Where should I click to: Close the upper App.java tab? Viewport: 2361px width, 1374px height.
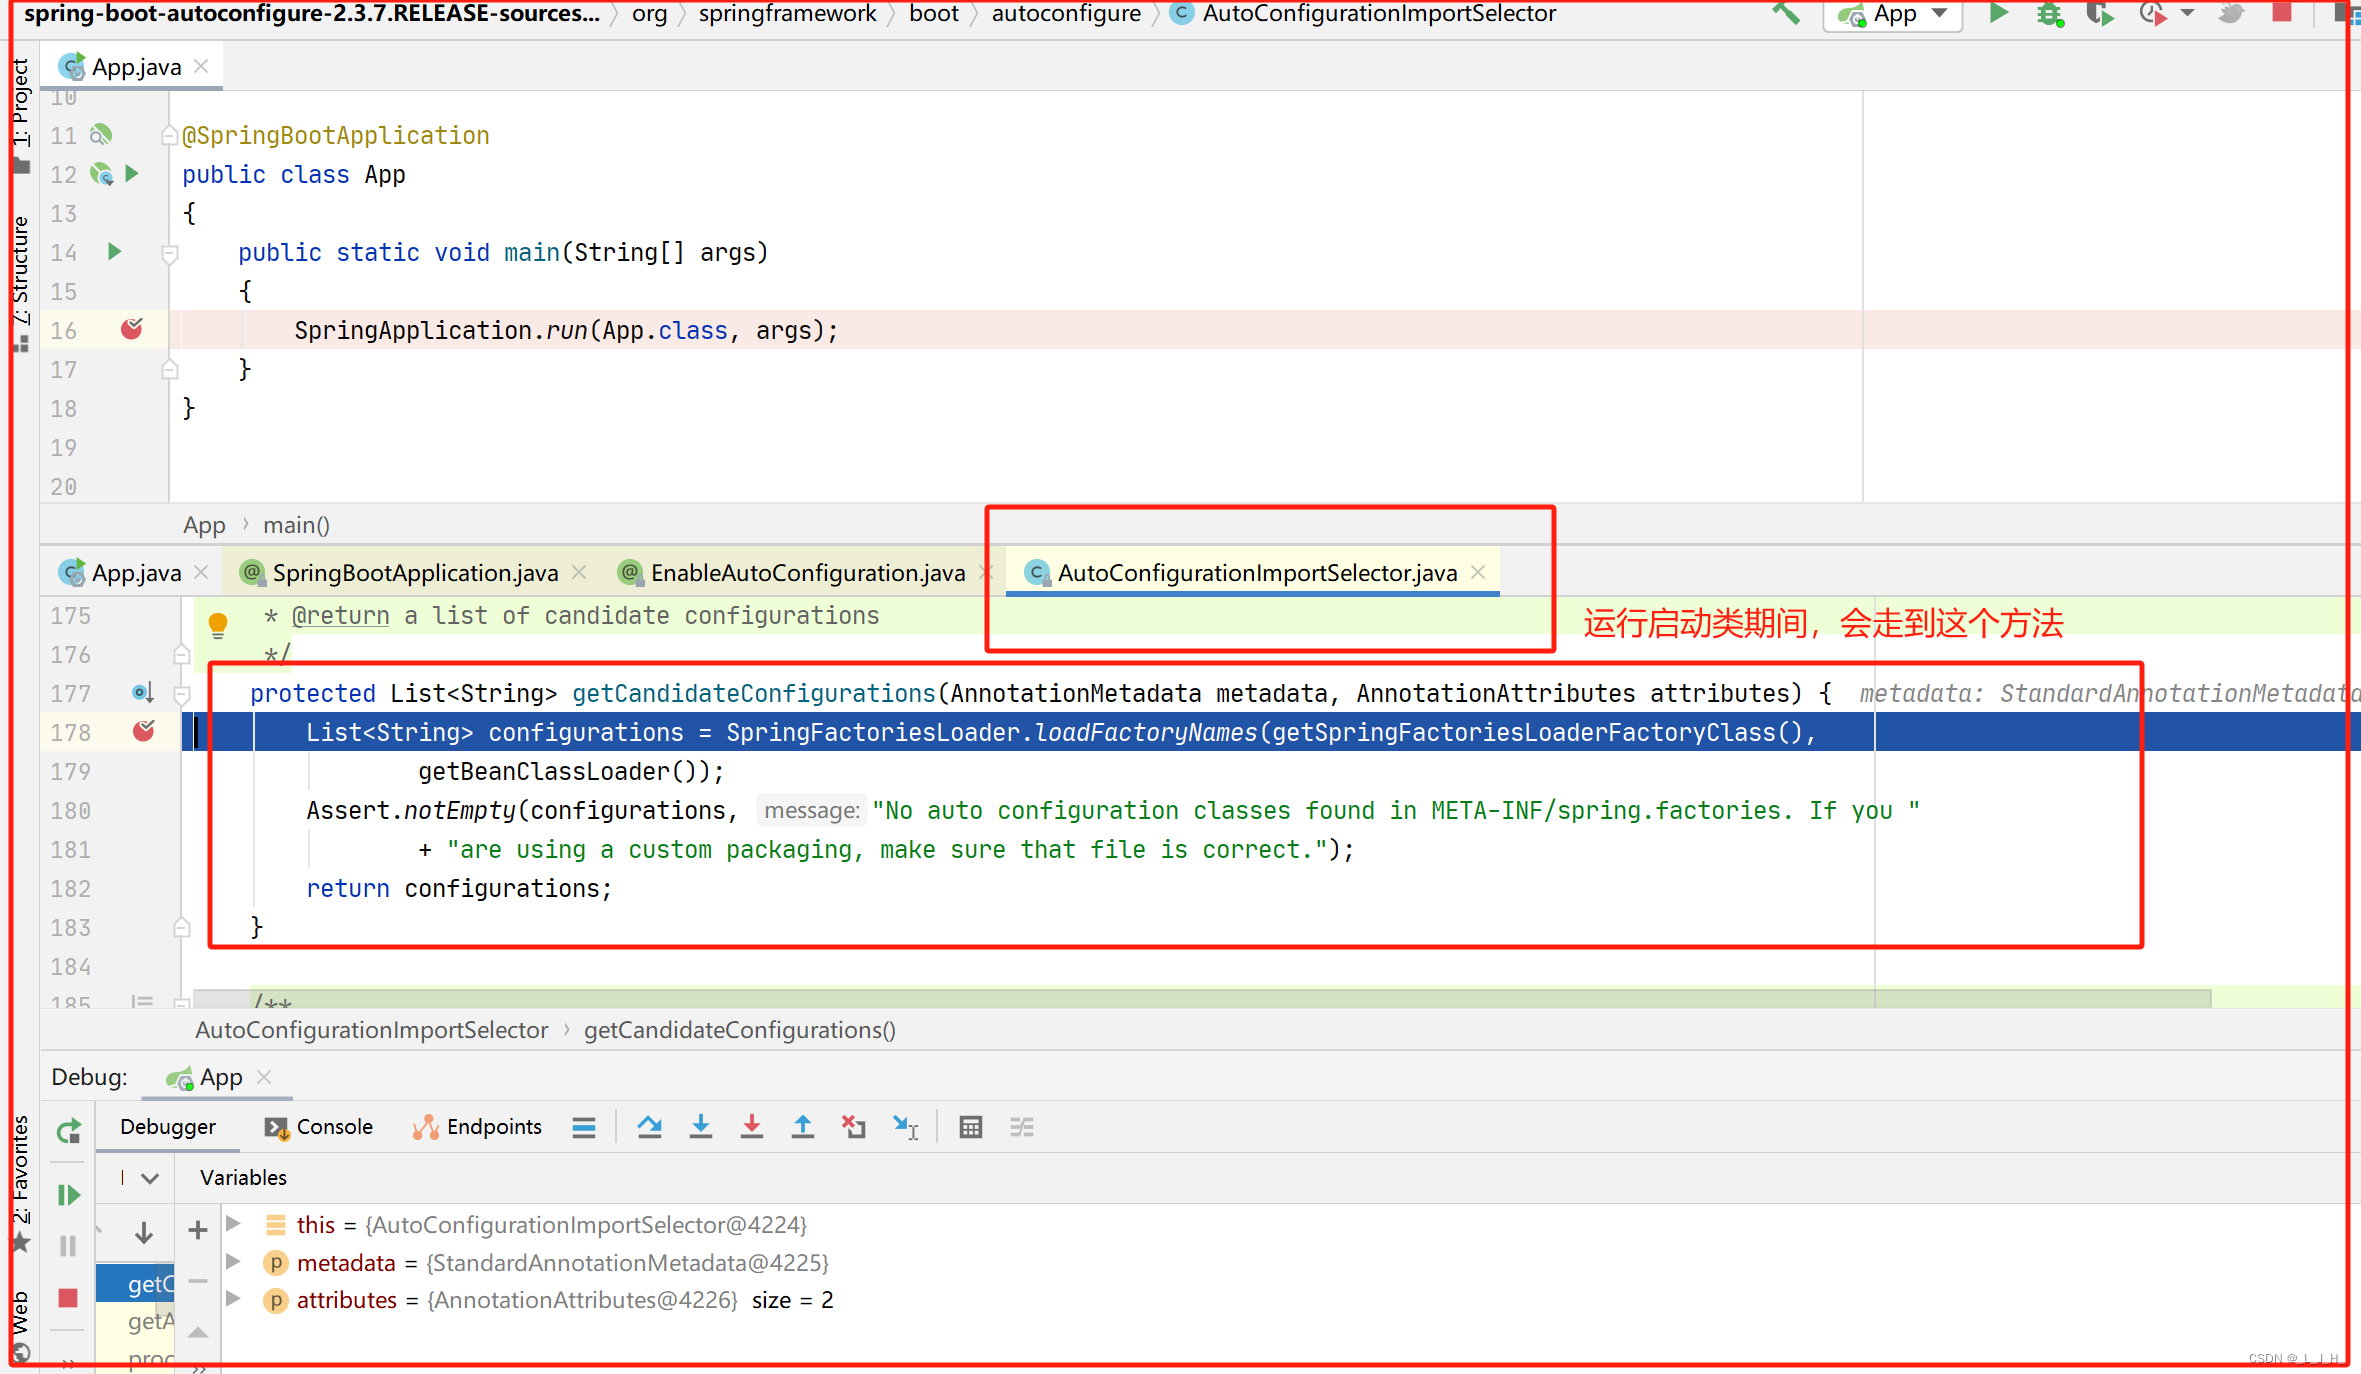(x=202, y=66)
